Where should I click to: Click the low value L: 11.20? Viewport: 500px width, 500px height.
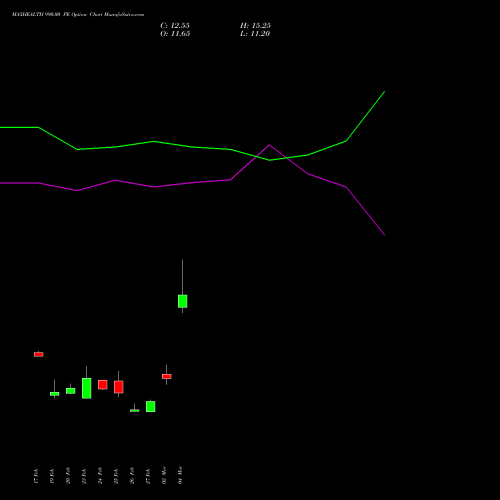[255, 34]
